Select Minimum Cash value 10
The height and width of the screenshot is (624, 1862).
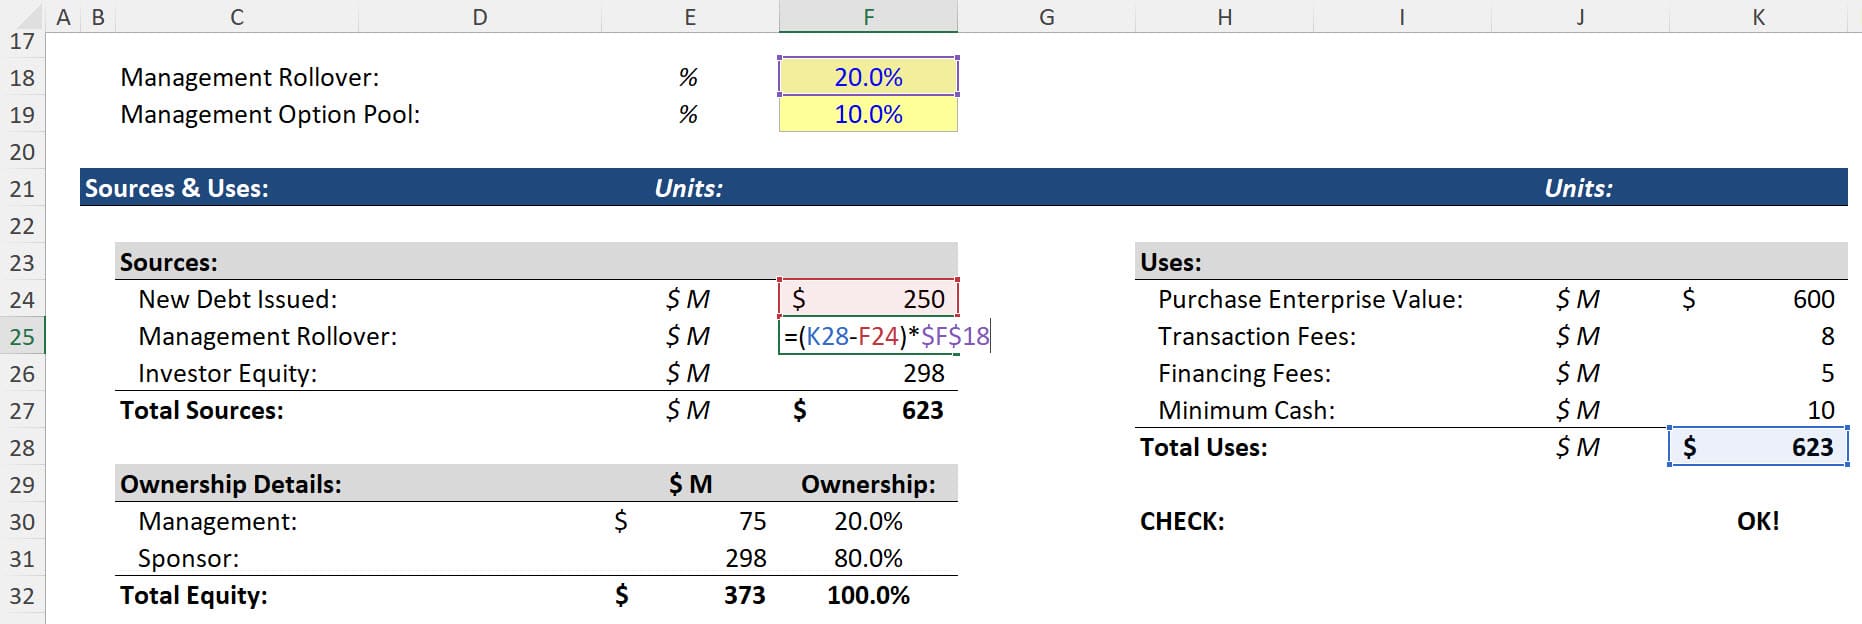pyautogui.click(x=1758, y=410)
